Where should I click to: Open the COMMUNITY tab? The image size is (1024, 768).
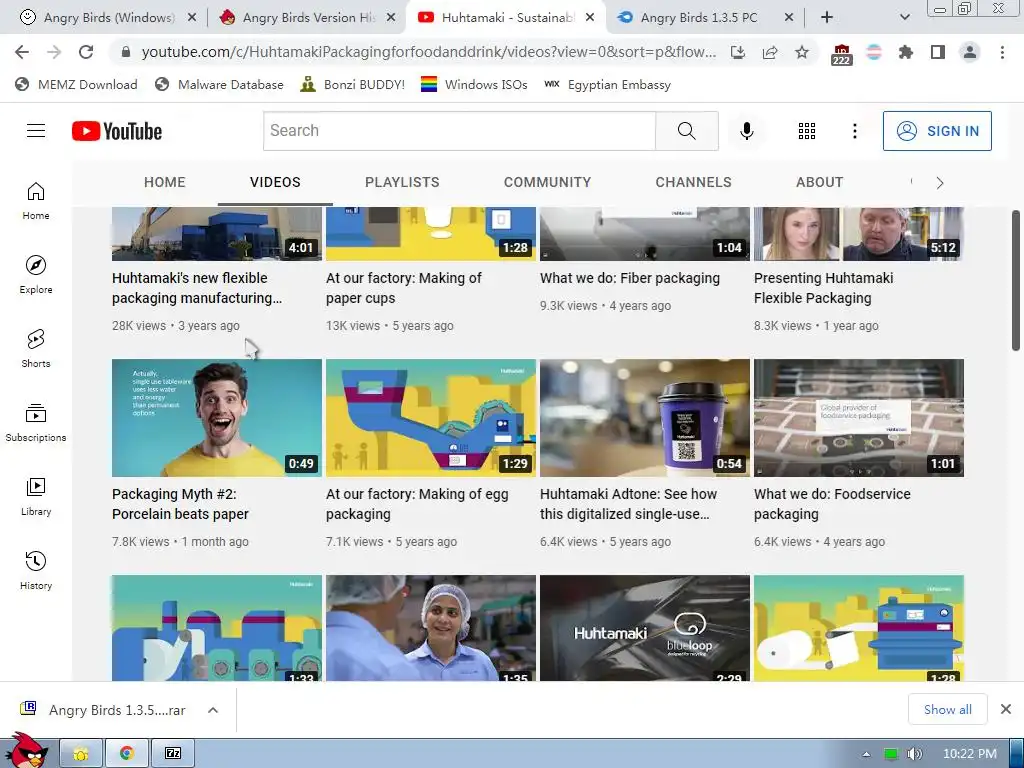(x=547, y=182)
